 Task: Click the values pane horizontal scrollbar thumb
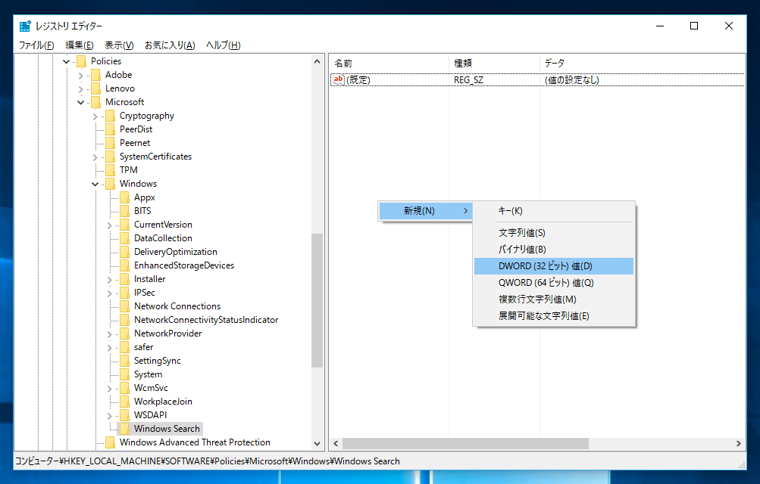point(466,443)
